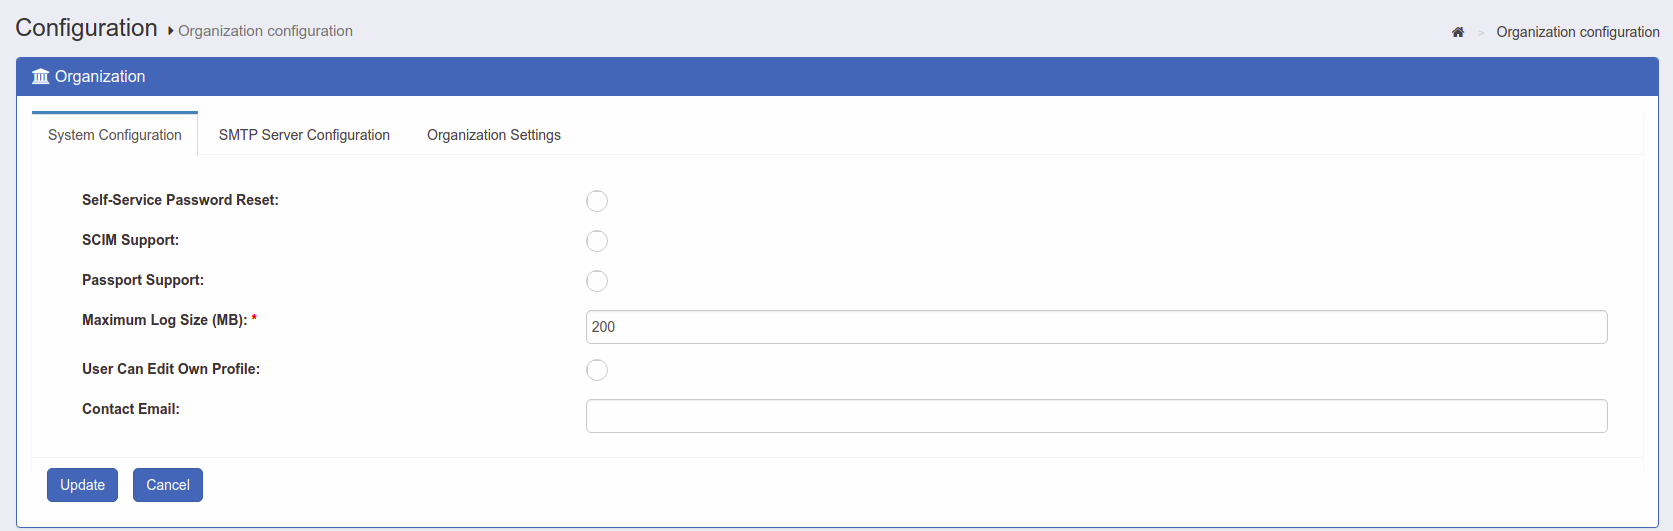
Task: Click into the Contact Email text box
Action: [1096, 416]
